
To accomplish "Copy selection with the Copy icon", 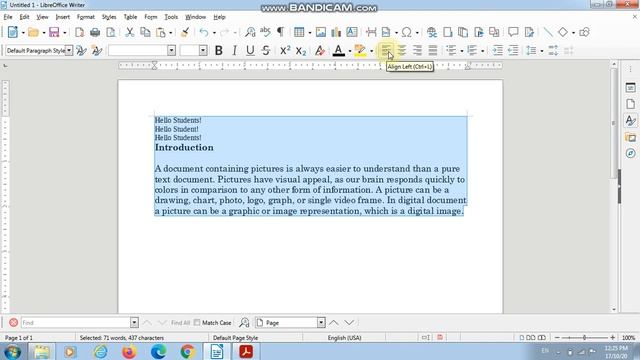I will pos(145,32).
